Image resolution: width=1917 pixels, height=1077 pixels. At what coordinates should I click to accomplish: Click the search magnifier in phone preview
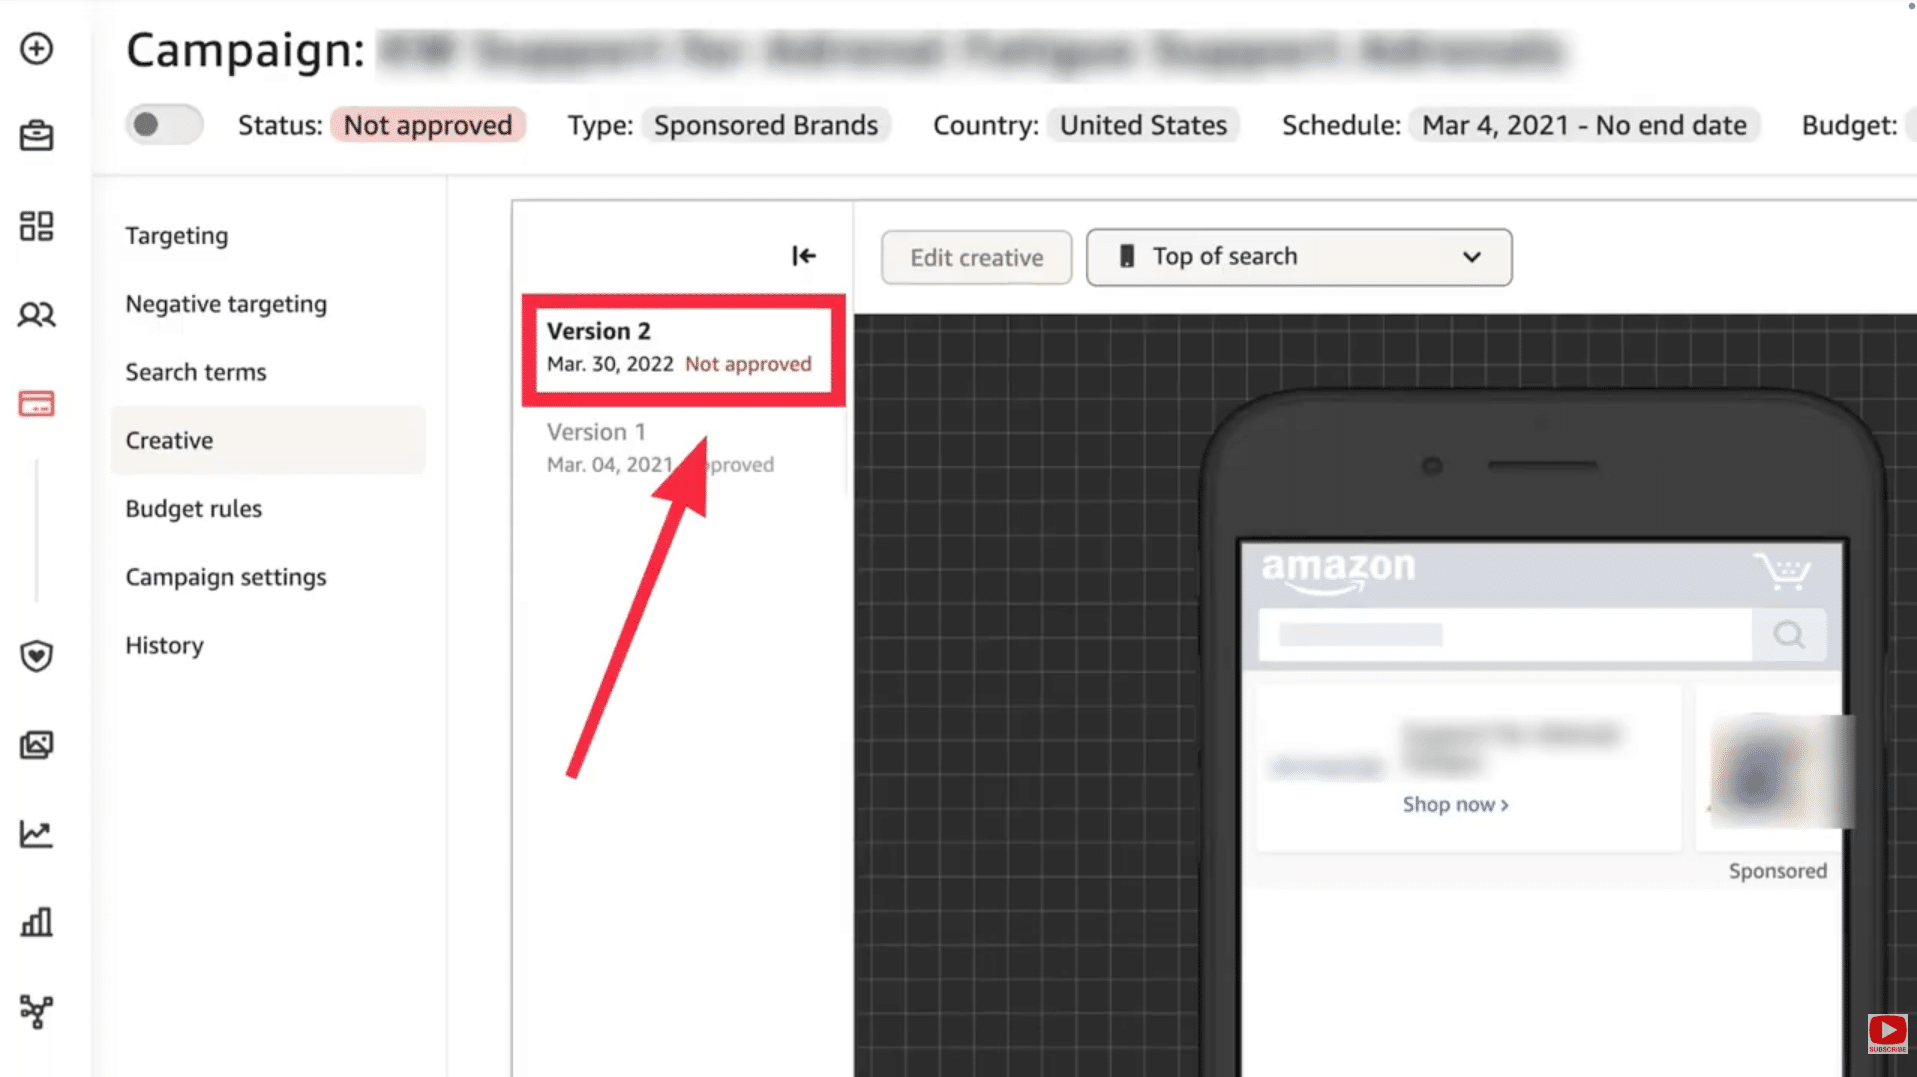point(1789,635)
